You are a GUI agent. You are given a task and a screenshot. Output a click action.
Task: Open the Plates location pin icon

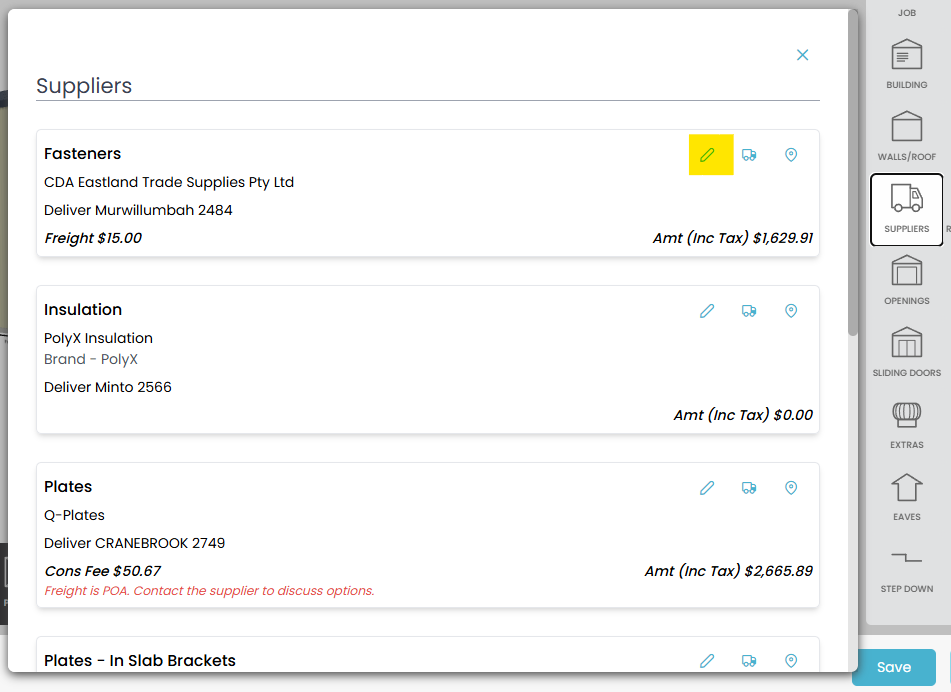coord(791,488)
